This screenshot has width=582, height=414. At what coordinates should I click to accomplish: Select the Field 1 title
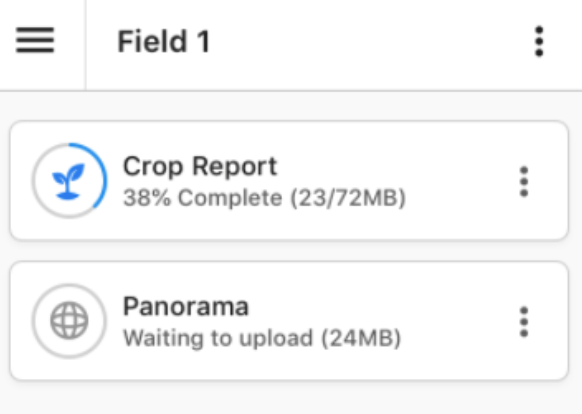164,41
